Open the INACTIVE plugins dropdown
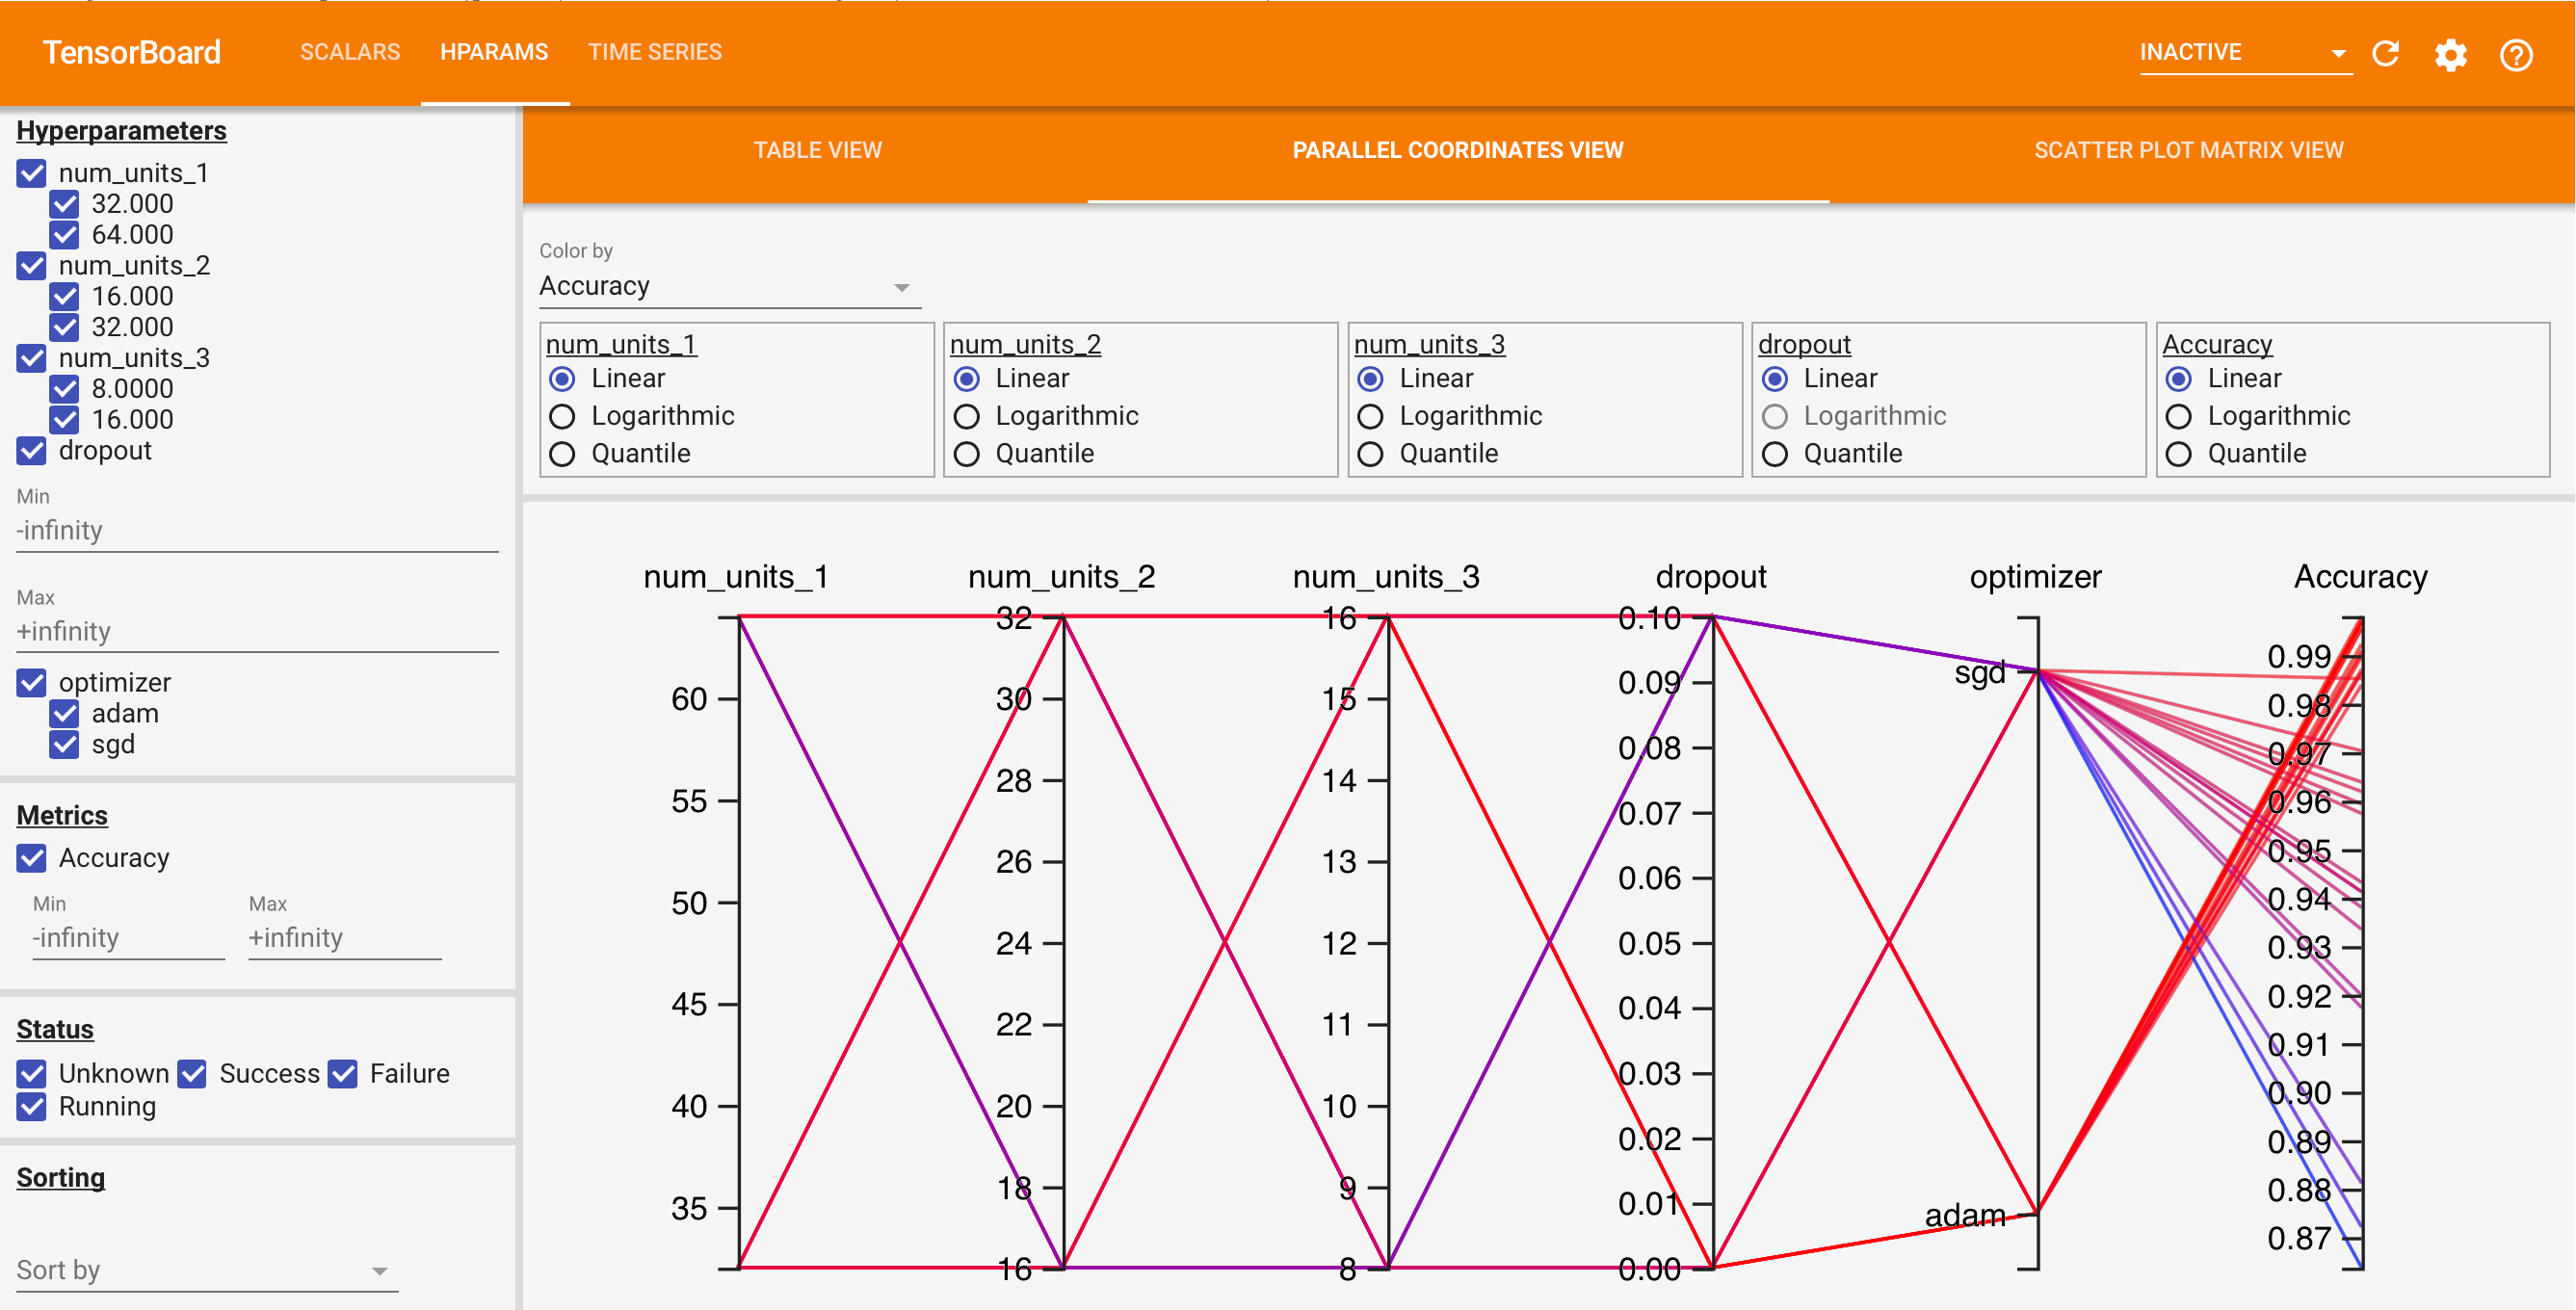Screen dimensions: 2576x1310 (2243, 53)
